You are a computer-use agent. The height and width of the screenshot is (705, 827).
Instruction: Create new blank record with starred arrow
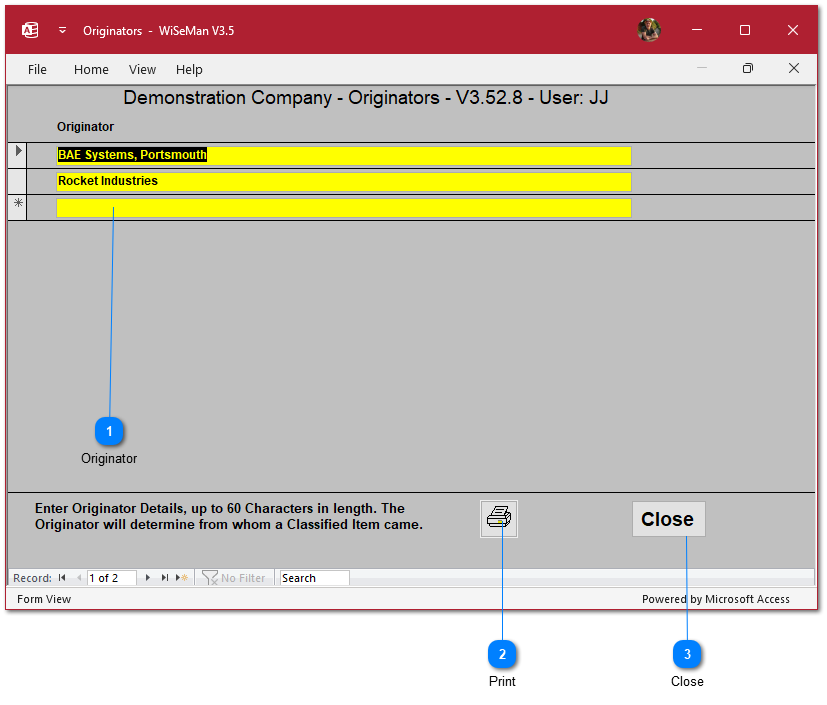(182, 578)
